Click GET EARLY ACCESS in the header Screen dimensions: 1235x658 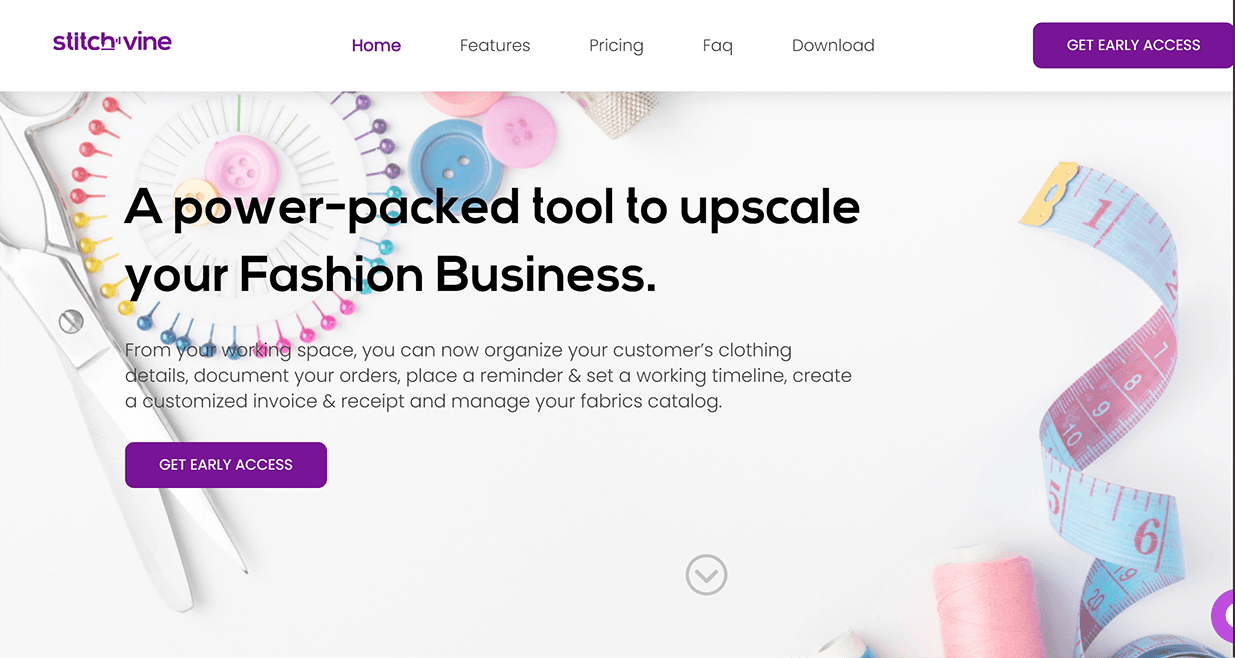click(x=1133, y=45)
